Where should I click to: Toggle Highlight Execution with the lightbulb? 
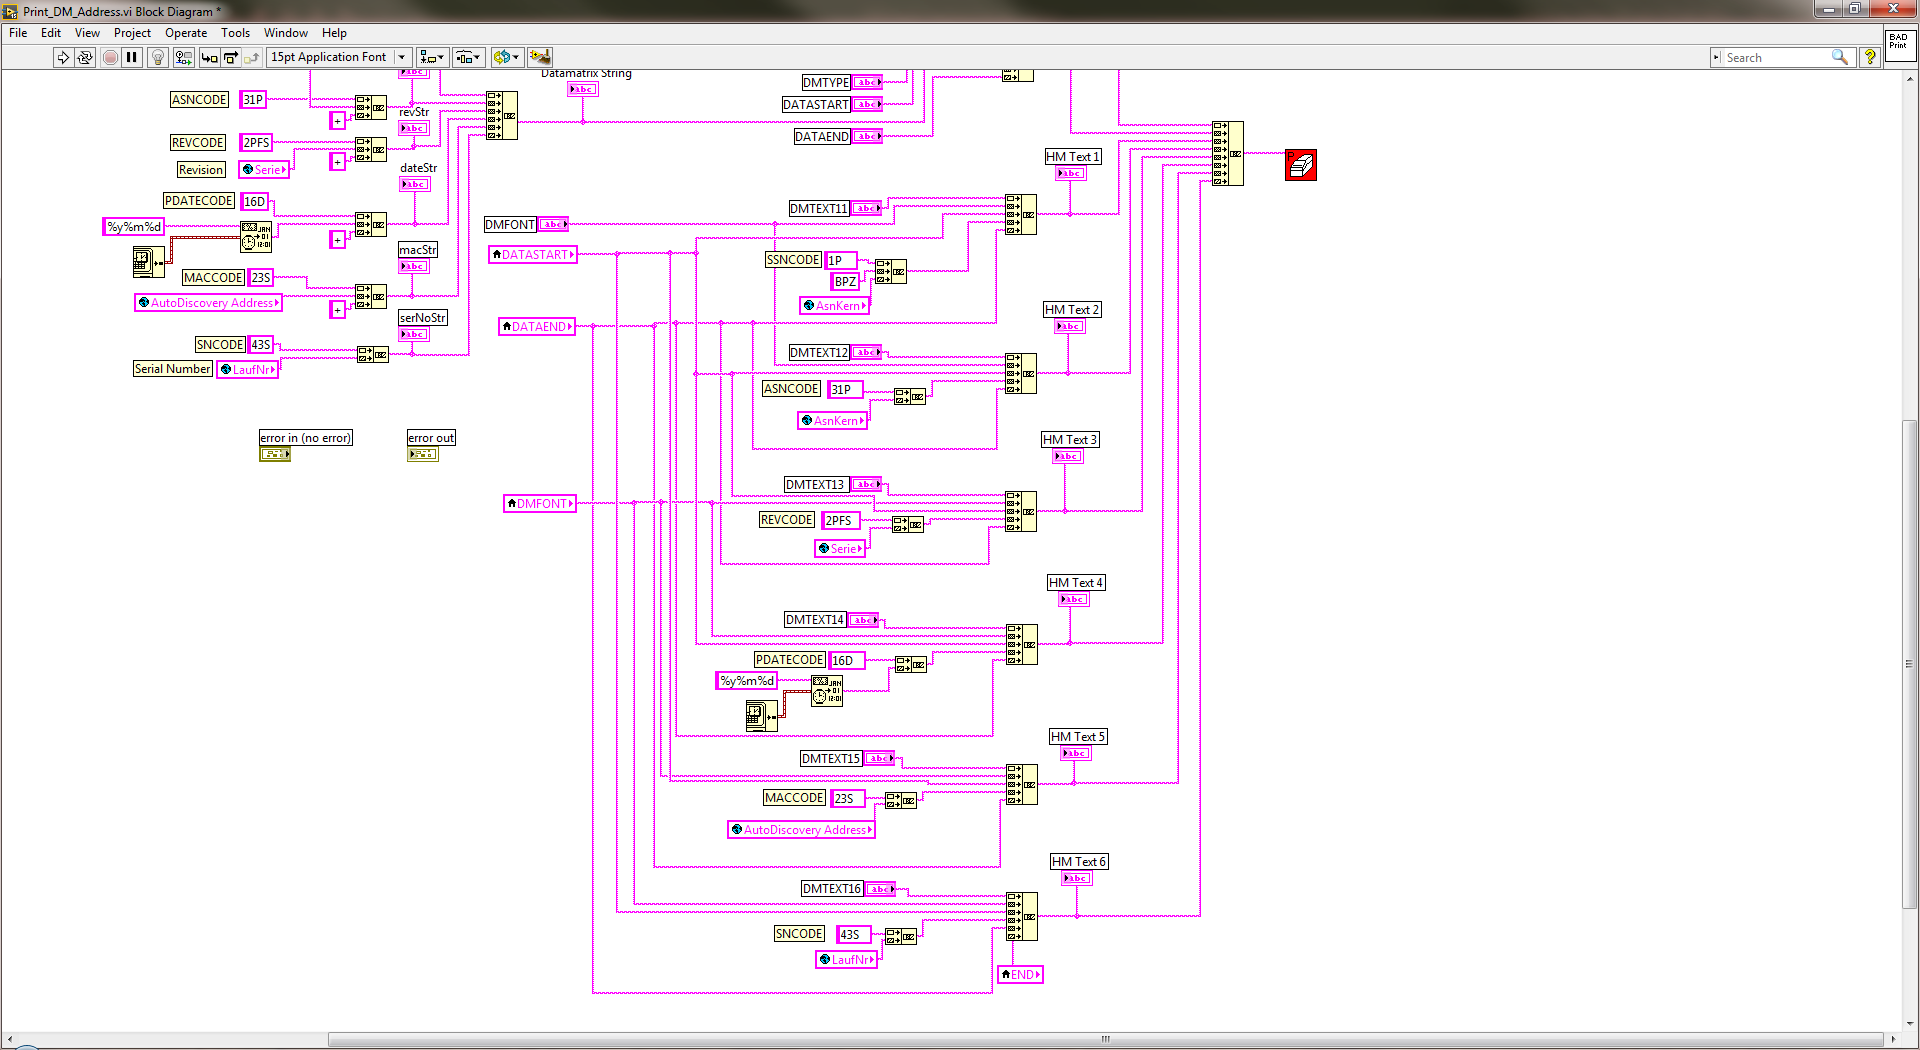tap(156, 57)
